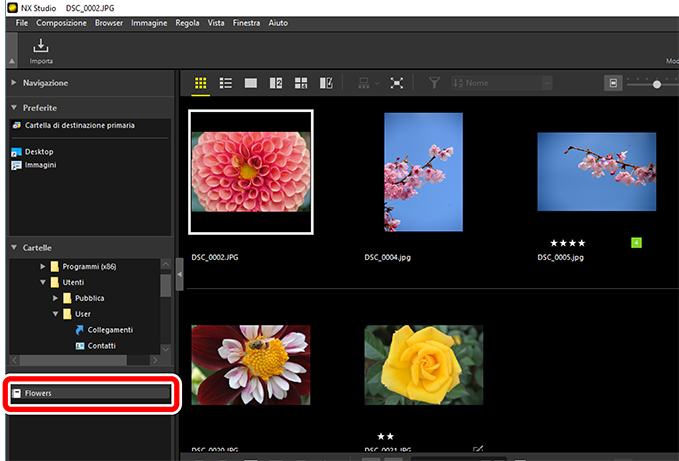Switch to thumbnail list view
Viewport: 679px width, 461px height.
point(226,83)
